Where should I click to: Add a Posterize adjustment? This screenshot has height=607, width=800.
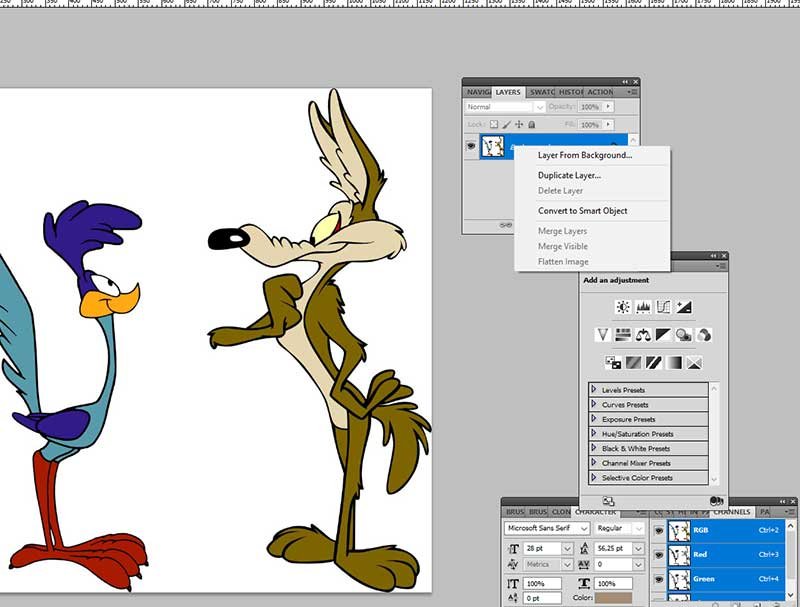click(x=633, y=363)
